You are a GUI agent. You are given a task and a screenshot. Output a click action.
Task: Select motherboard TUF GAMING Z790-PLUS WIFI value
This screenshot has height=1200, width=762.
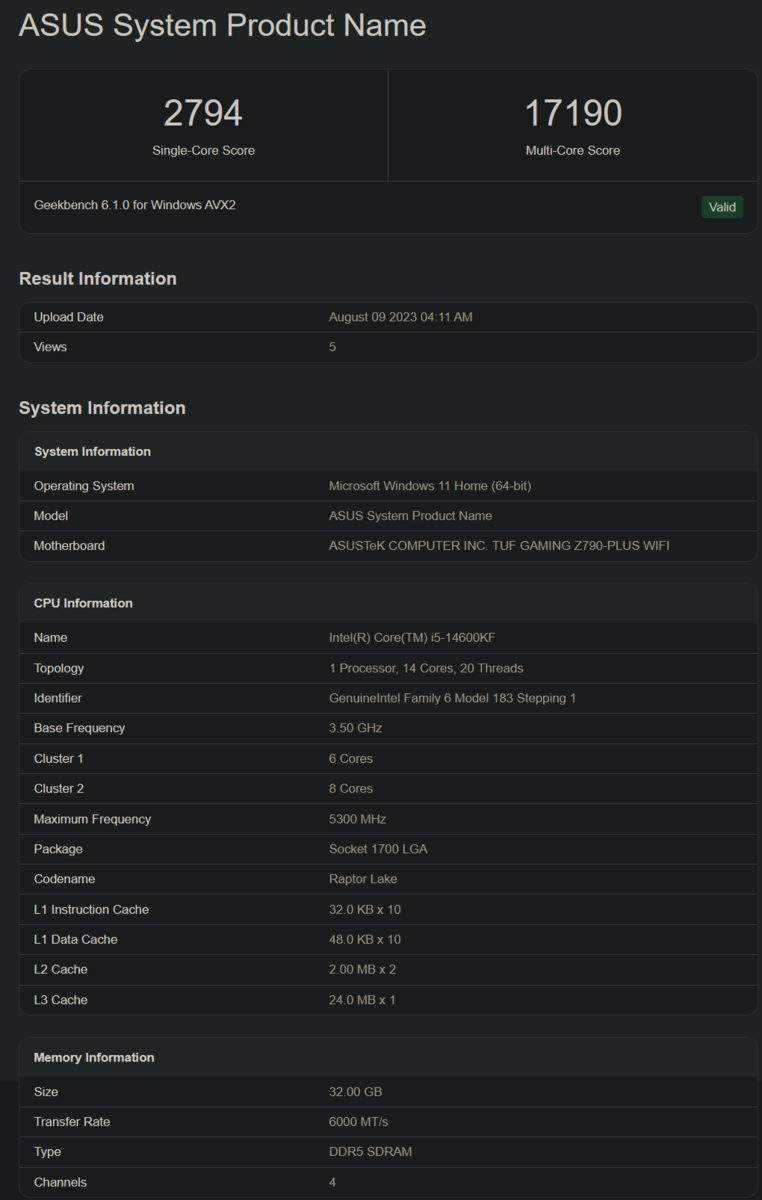(x=499, y=546)
